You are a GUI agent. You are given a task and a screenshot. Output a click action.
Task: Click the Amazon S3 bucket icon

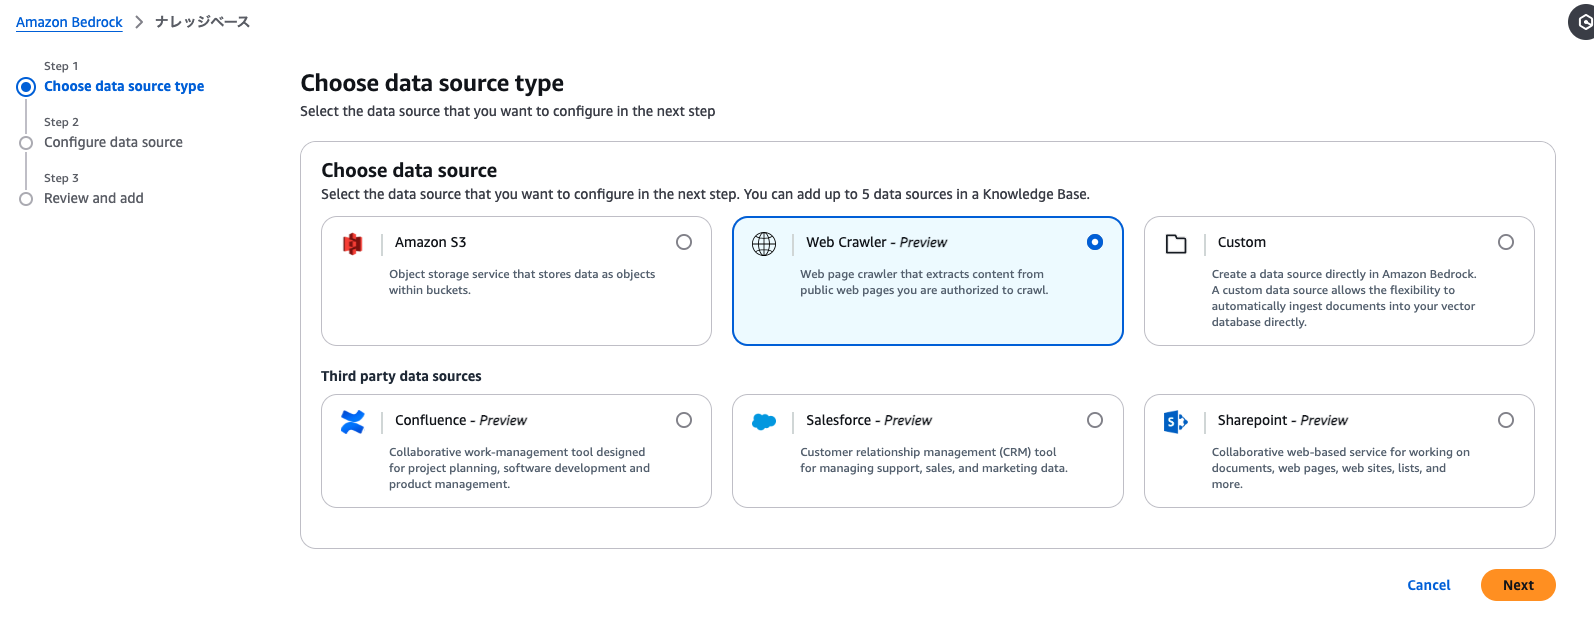click(x=352, y=243)
